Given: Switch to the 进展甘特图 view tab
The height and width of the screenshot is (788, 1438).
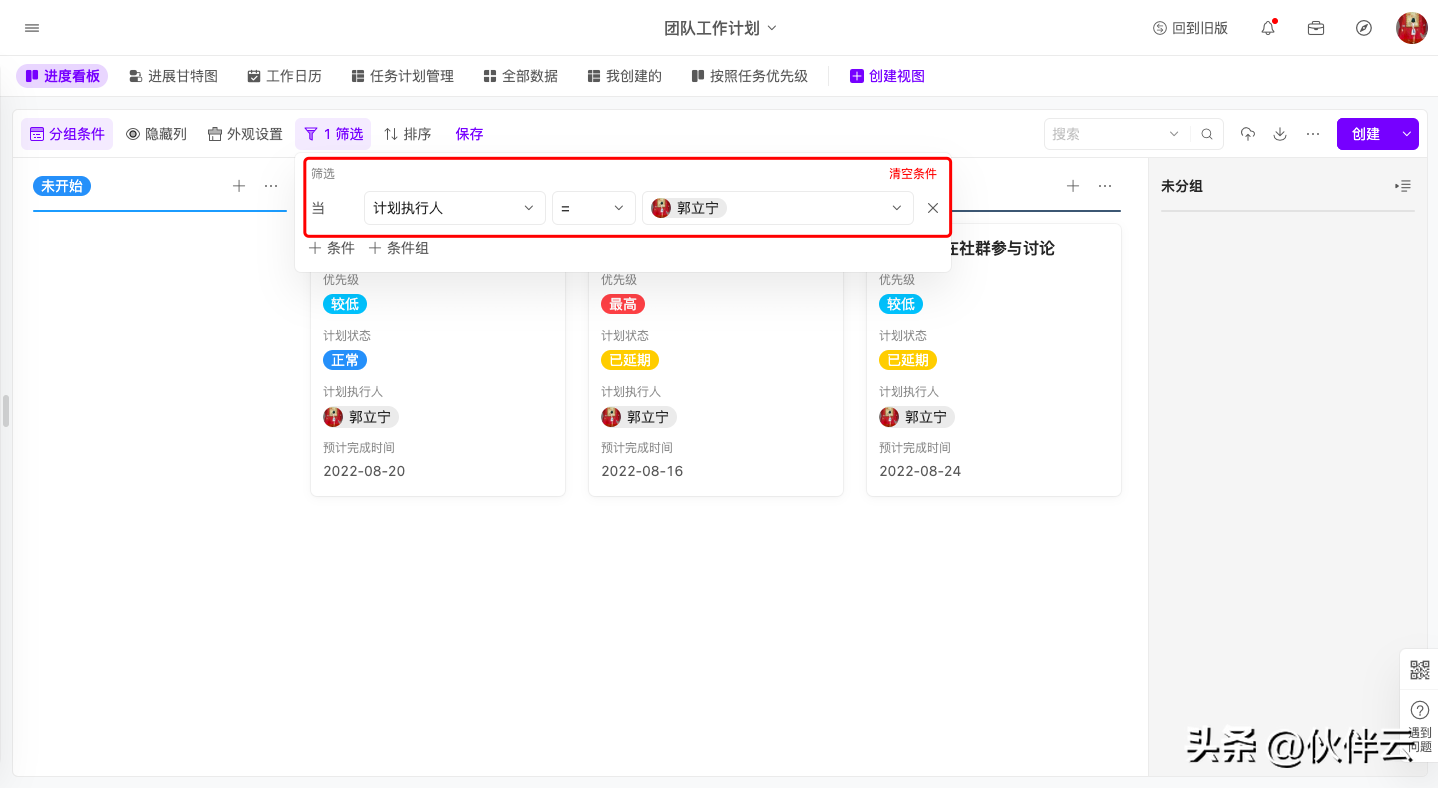Looking at the screenshot, I should (x=173, y=76).
